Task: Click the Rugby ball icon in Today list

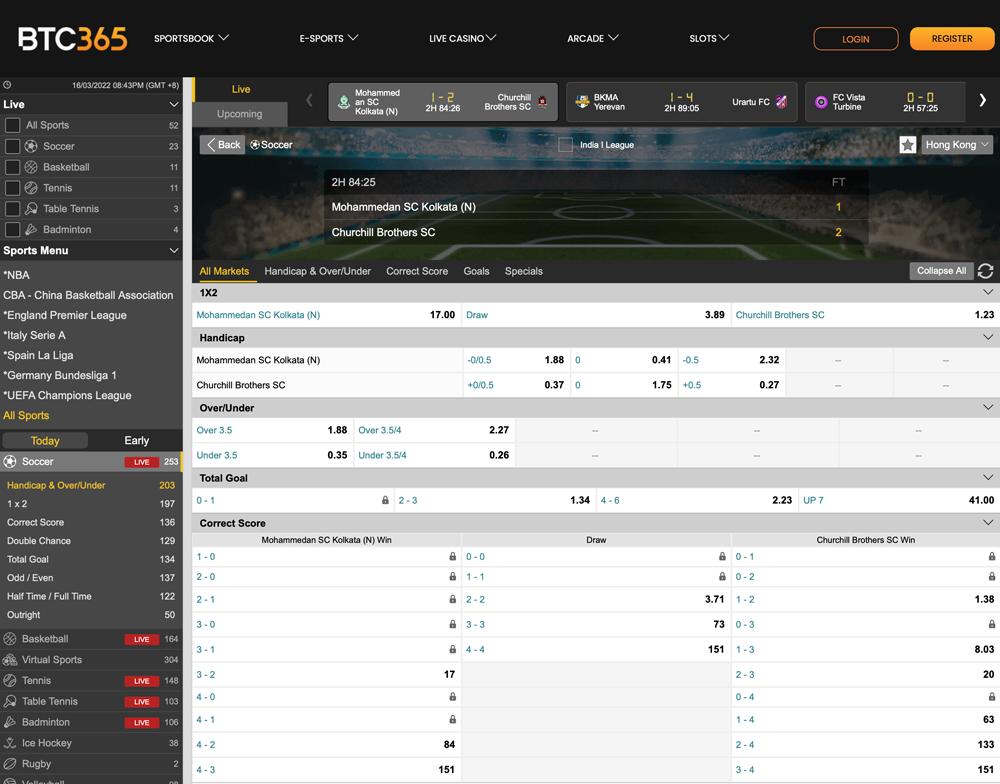Action: (x=10, y=764)
